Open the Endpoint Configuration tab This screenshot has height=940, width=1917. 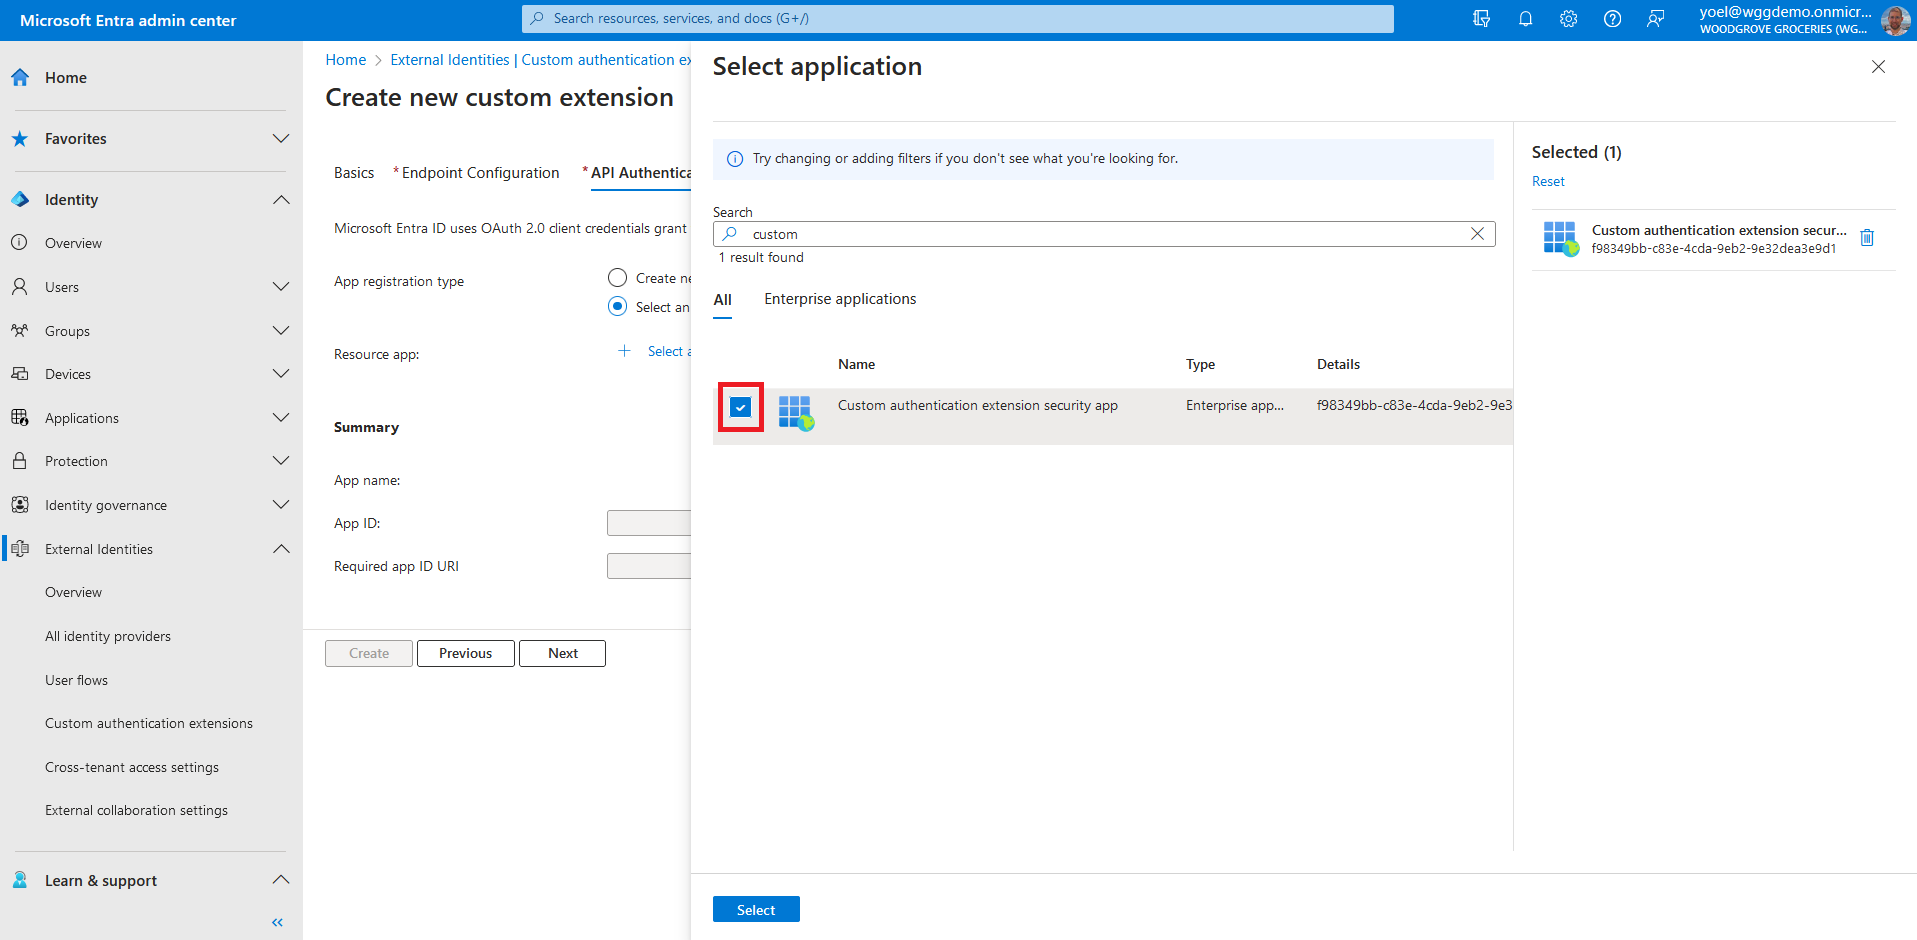tap(480, 173)
